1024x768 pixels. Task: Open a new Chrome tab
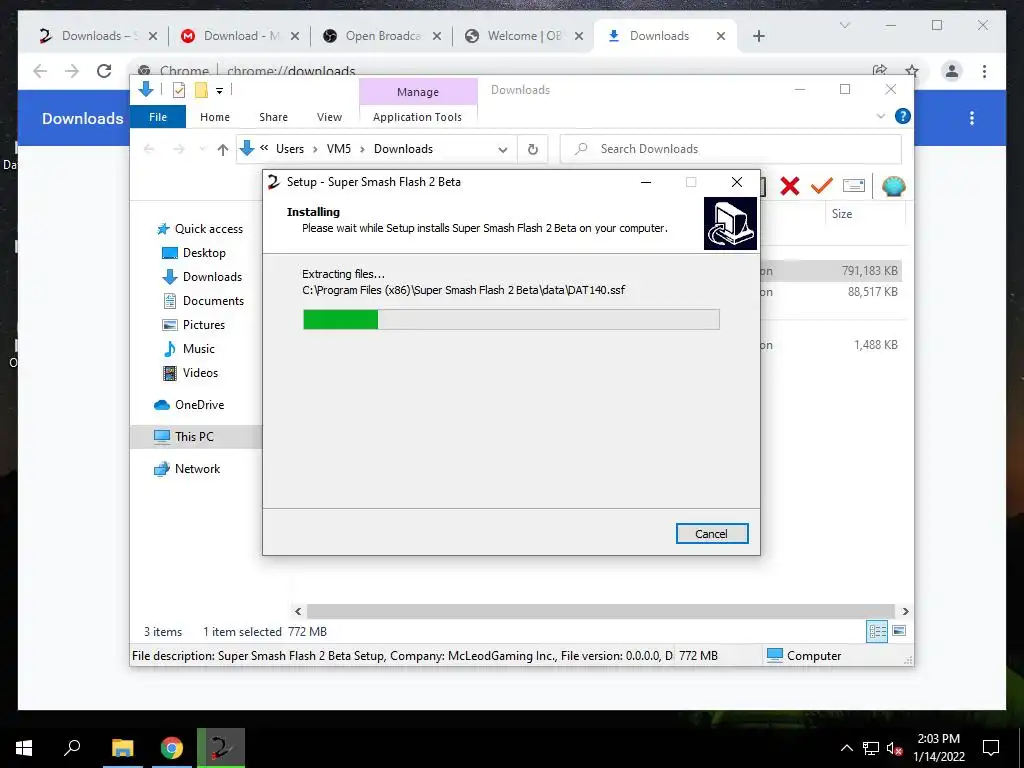pos(758,36)
